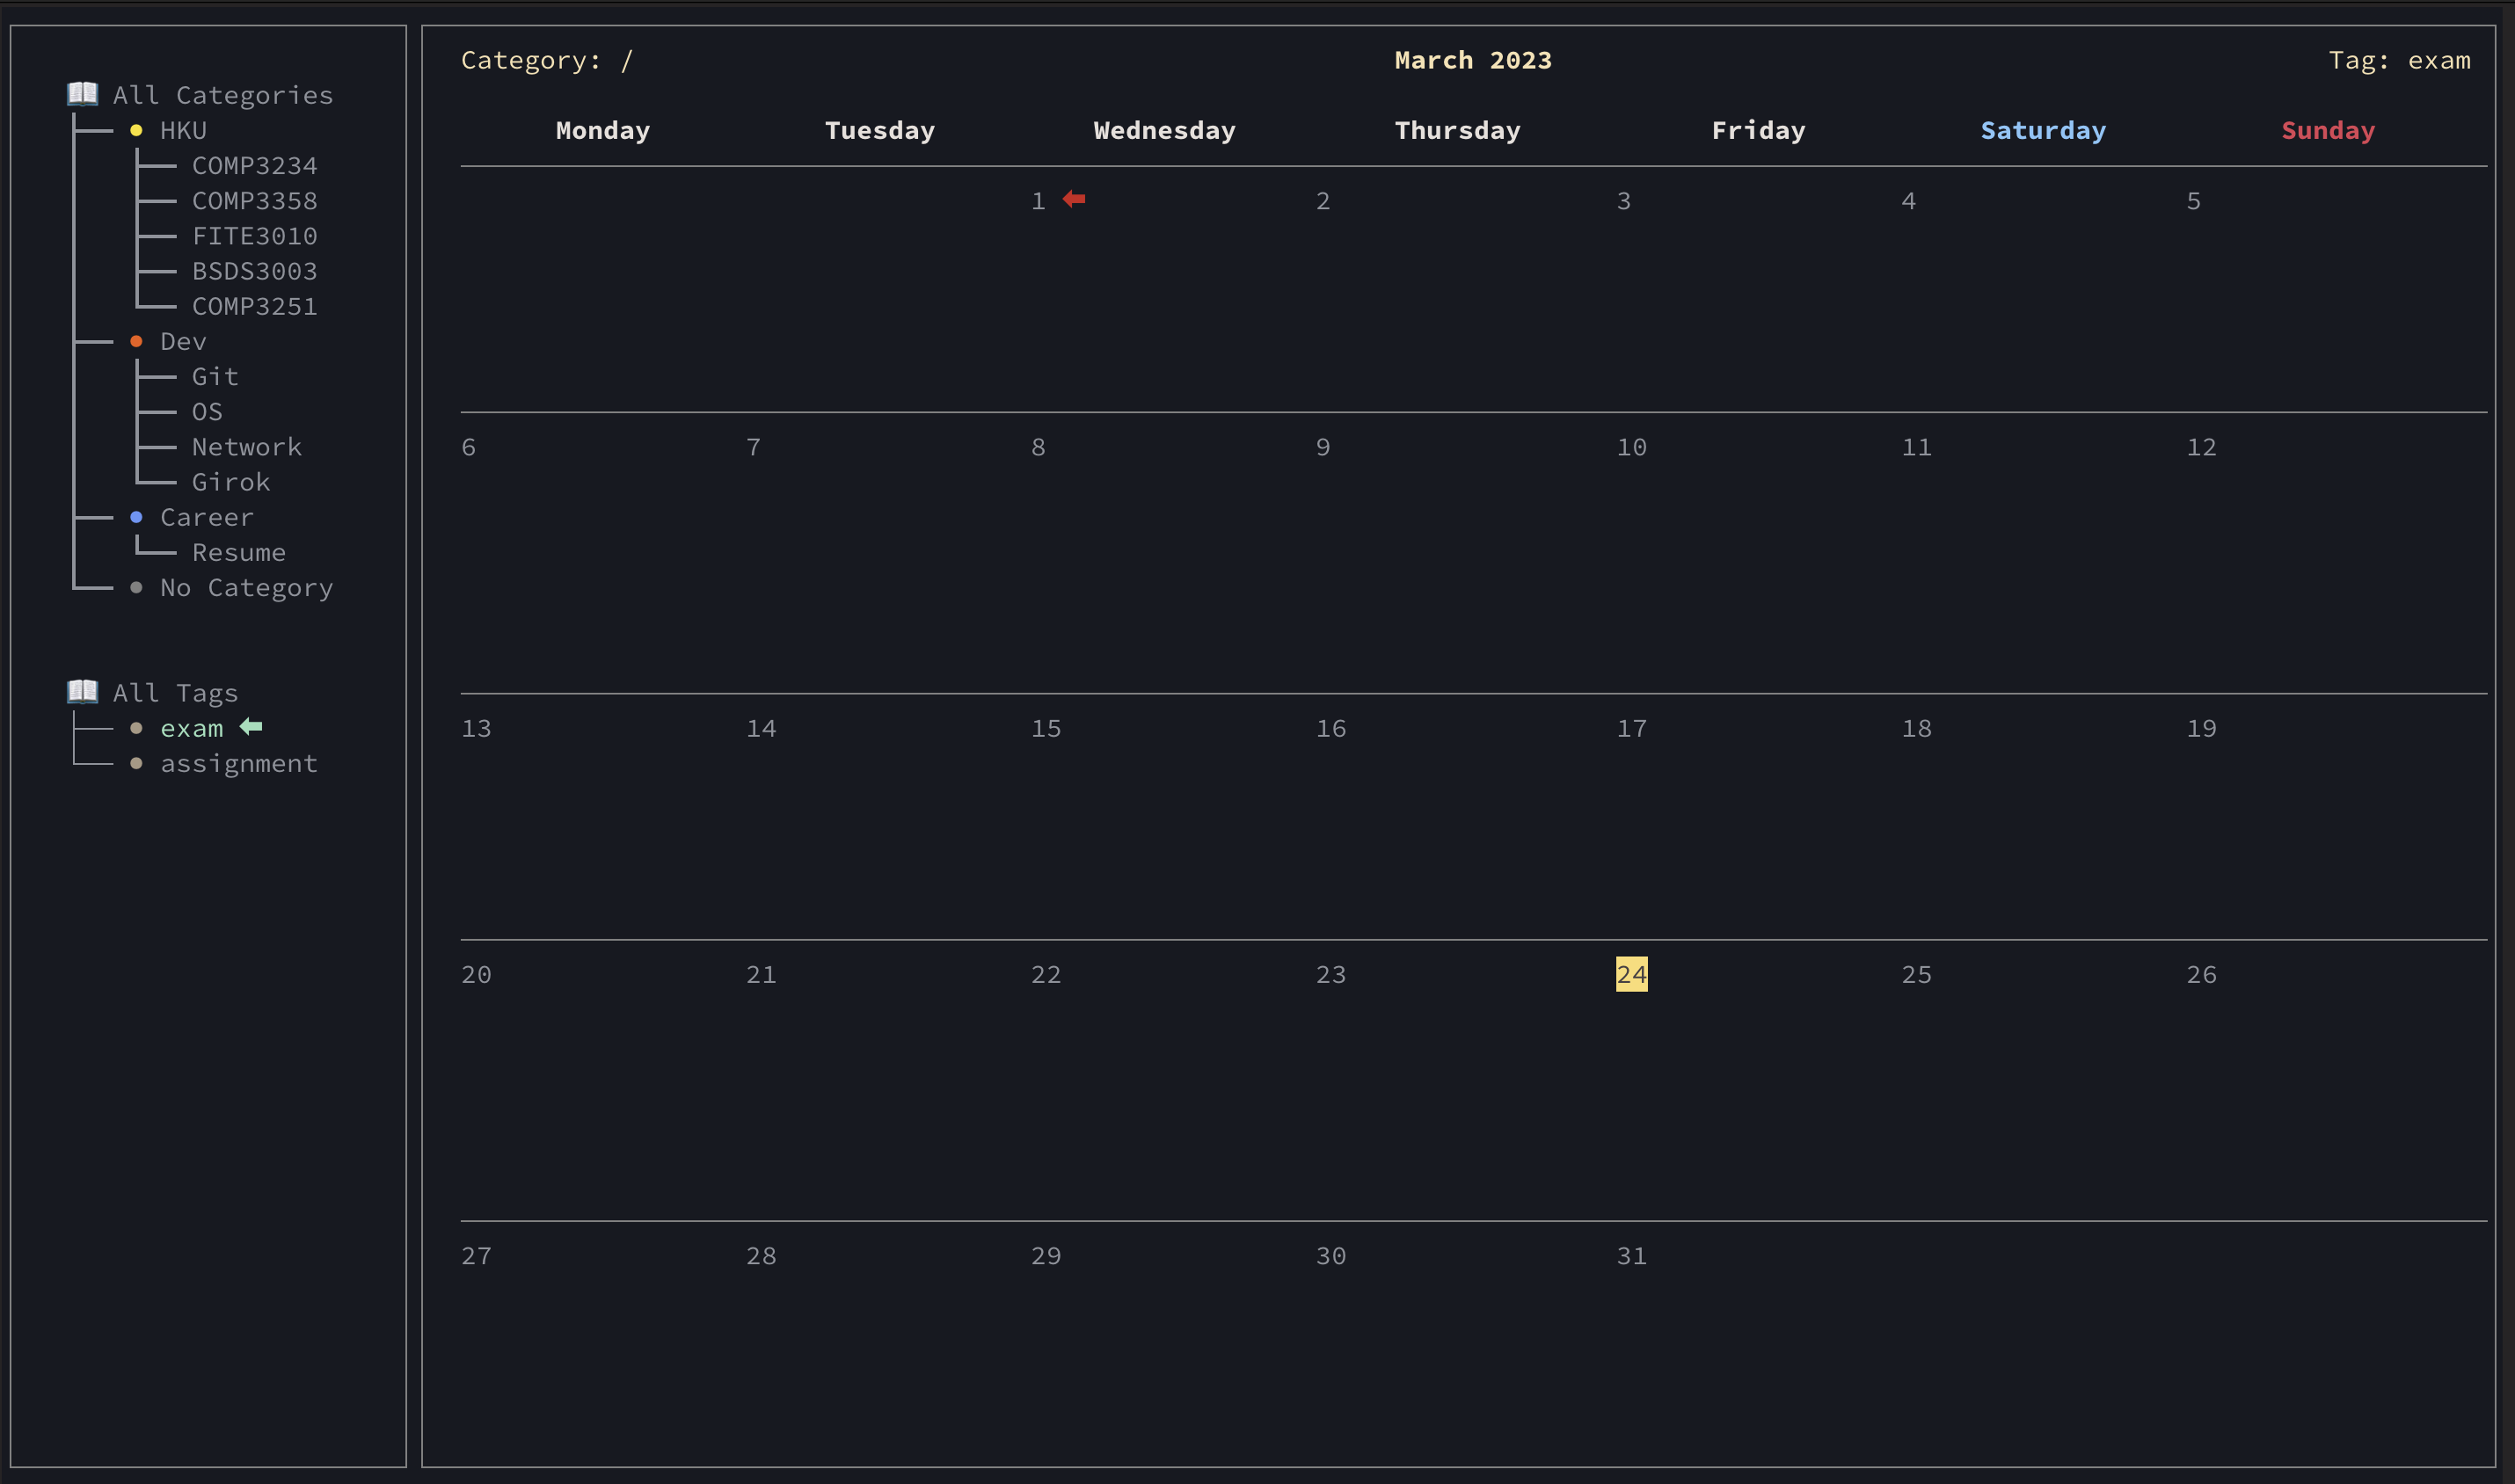Screen dimensions: 2515x1484
Task: Click the gray dot beside No Category
Action: [x=136, y=587]
